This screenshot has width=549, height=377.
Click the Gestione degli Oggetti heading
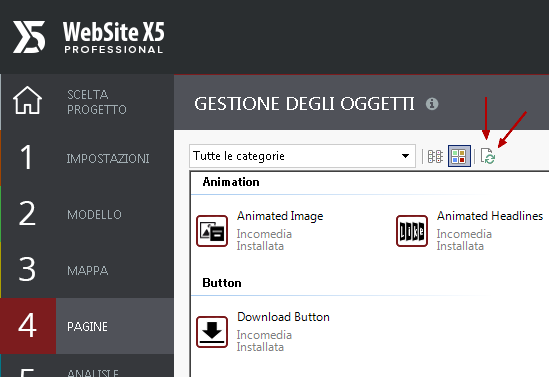[x=304, y=104]
